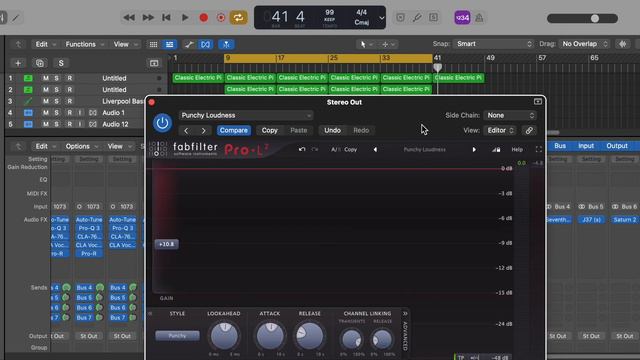Viewport: 640px width, 360px height.
Task: Select previous FabFilter preset triangle
Action: pyautogui.click(x=375, y=150)
